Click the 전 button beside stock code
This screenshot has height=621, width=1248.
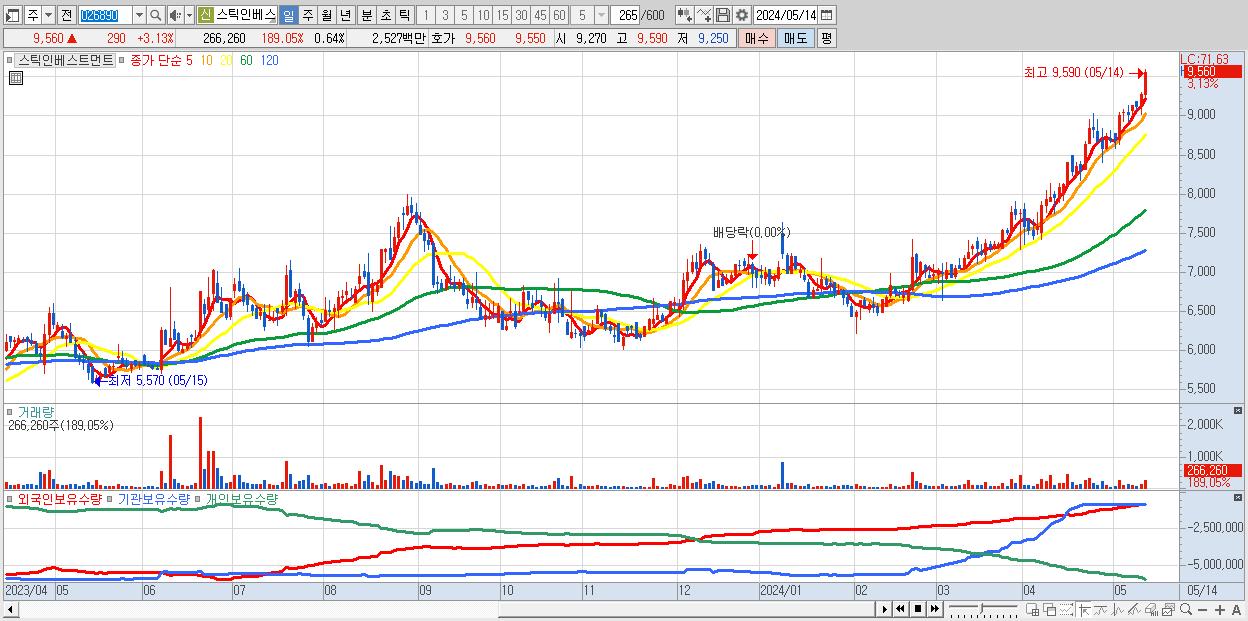pyautogui.click(x=66, y=15)
